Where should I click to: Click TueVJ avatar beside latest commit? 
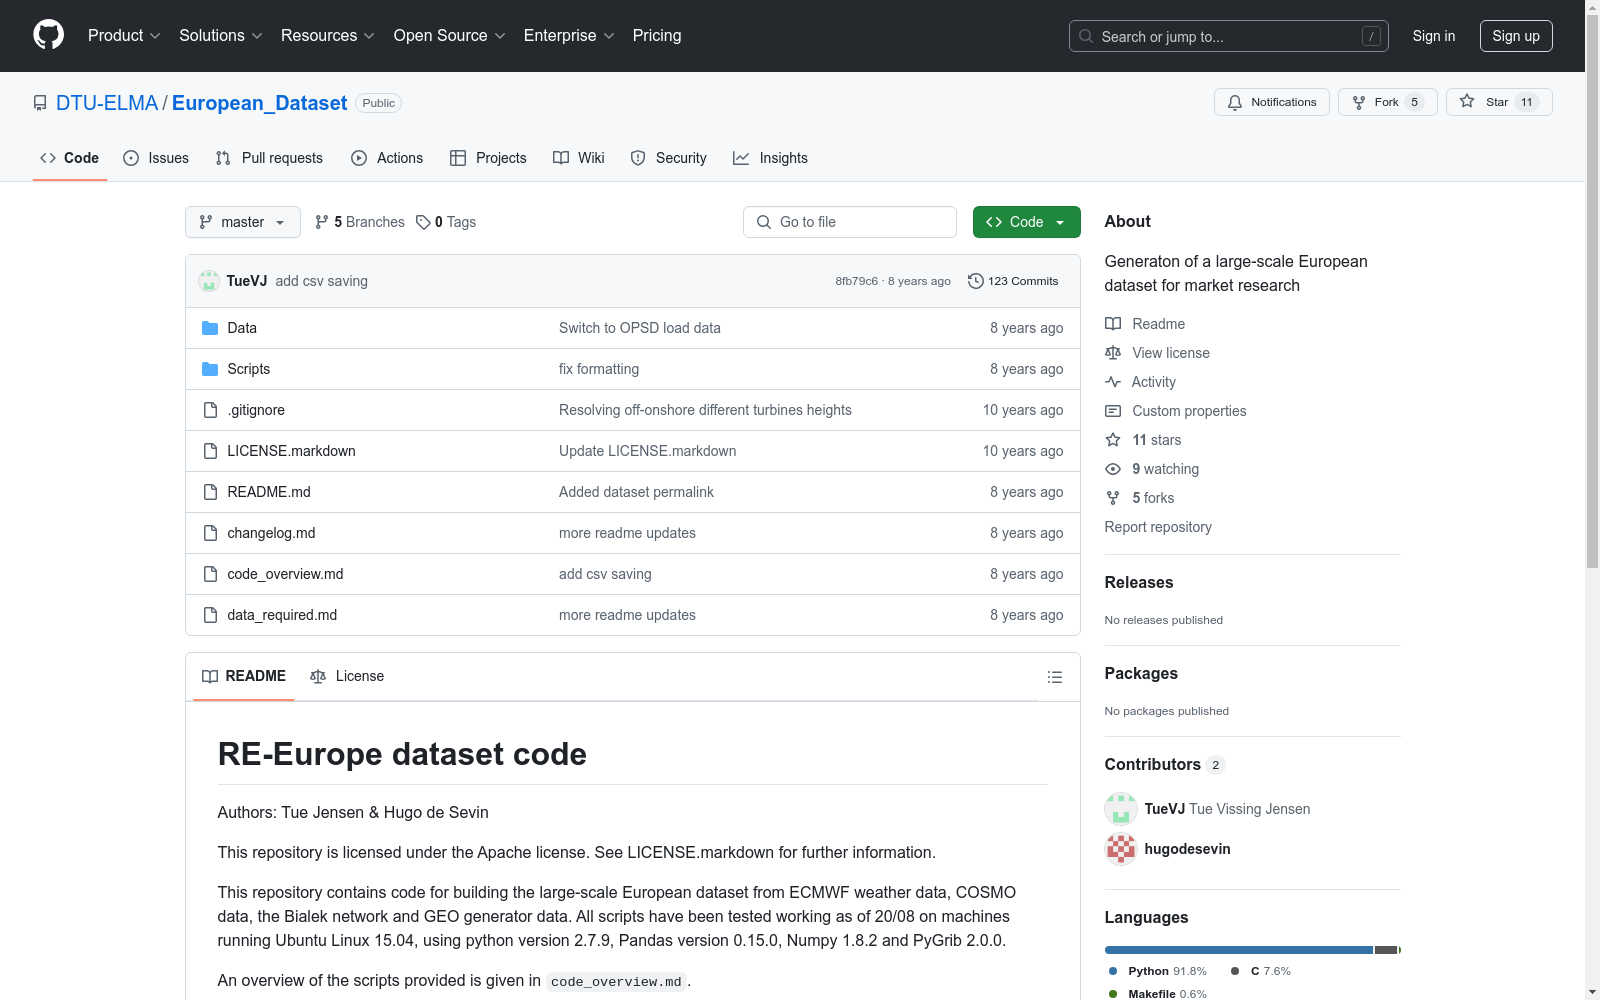pyautogui.click(x=209, y=281)
